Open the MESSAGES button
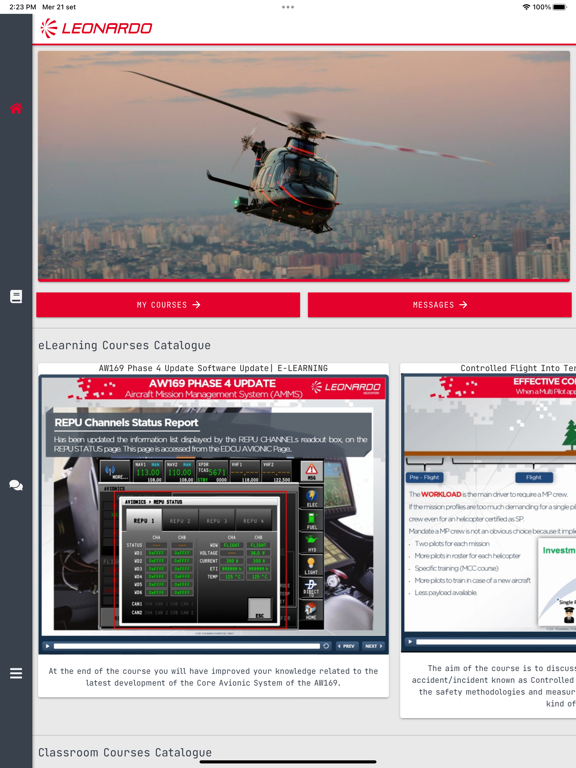The width and height of the screenshot is (576, 768). (x=439, y=305)
